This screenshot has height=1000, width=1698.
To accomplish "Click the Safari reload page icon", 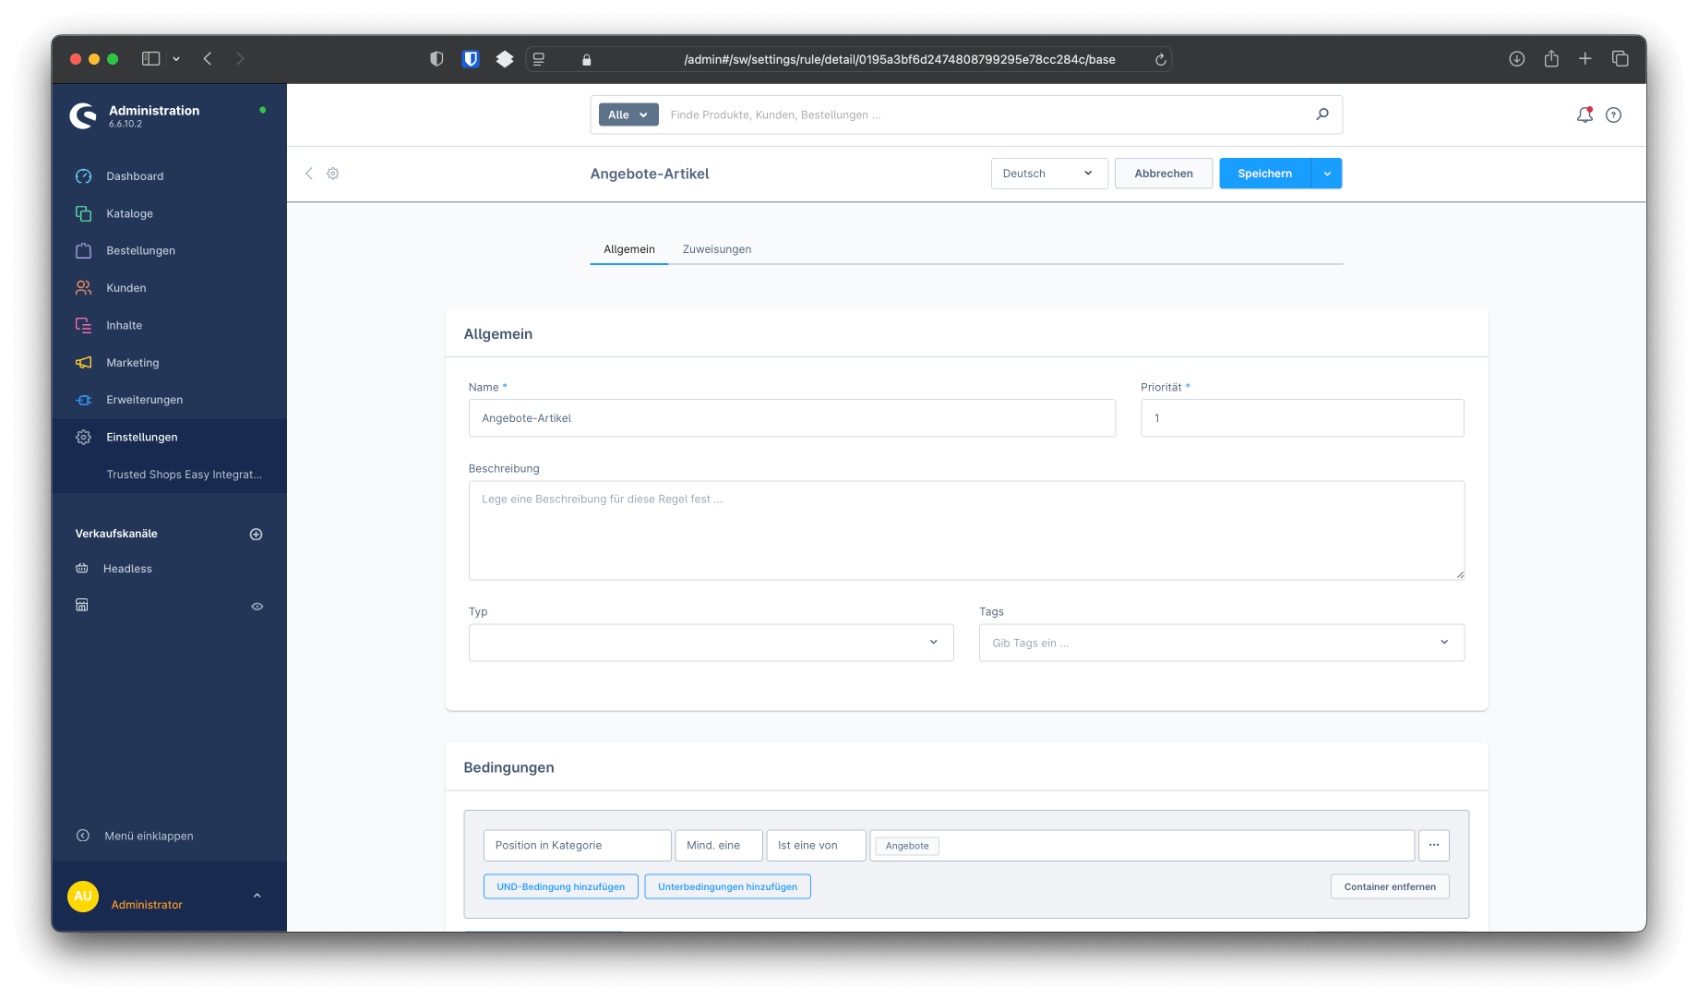I will click(1160, 59).
